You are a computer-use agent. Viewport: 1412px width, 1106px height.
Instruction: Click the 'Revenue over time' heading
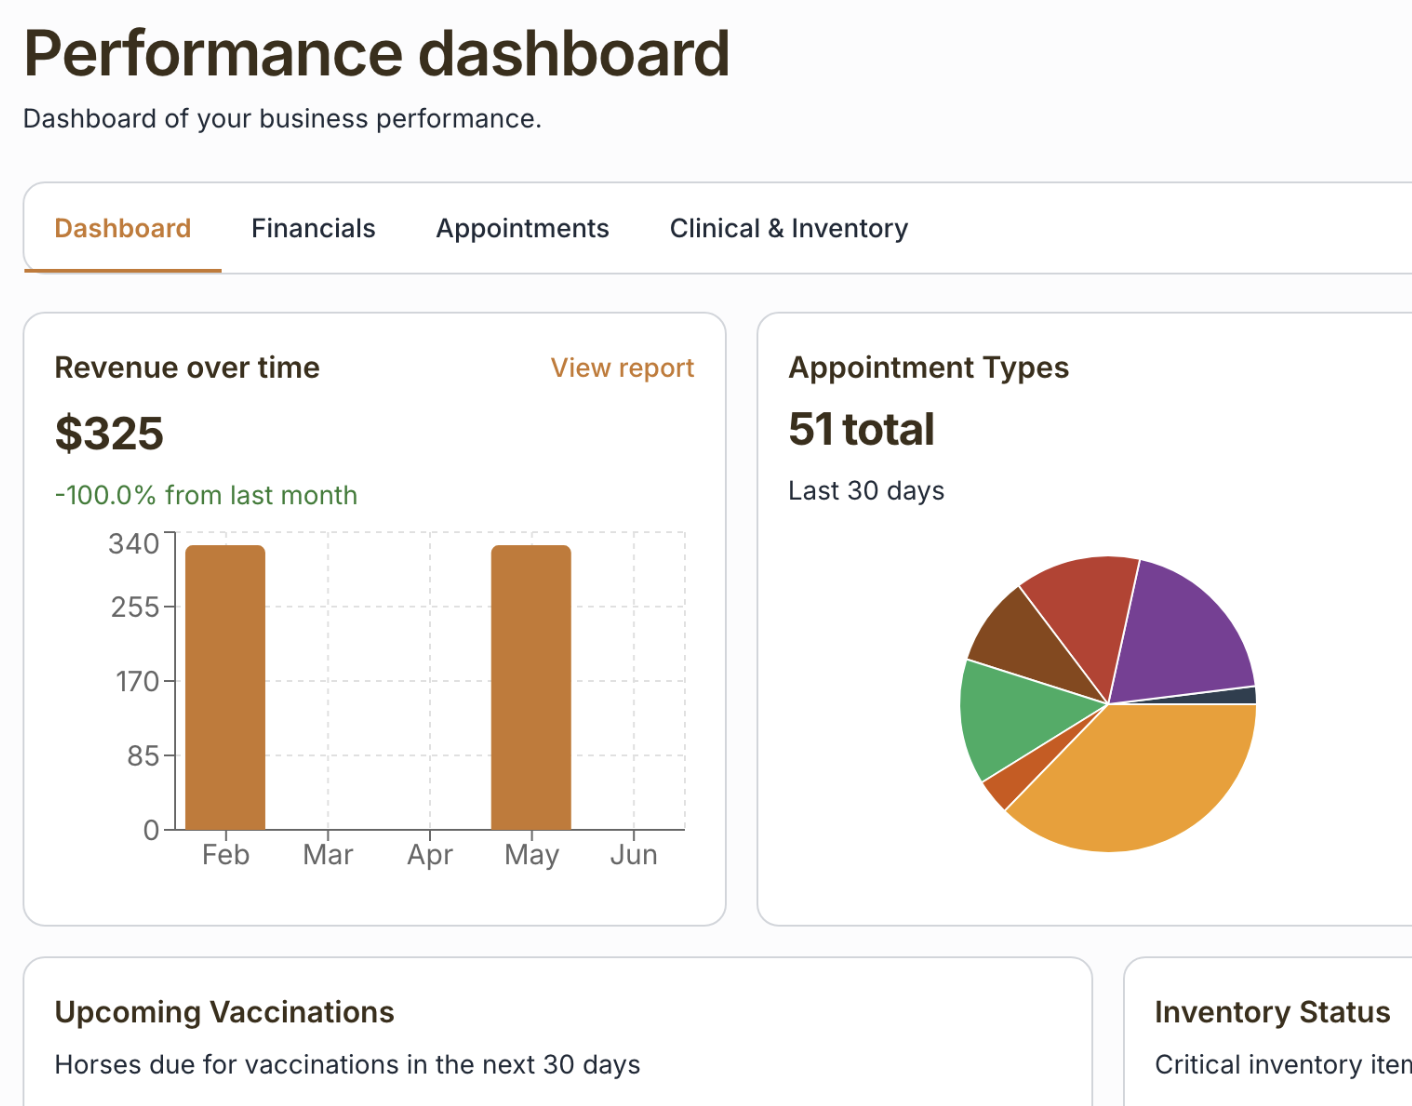(x=187, y=368)
